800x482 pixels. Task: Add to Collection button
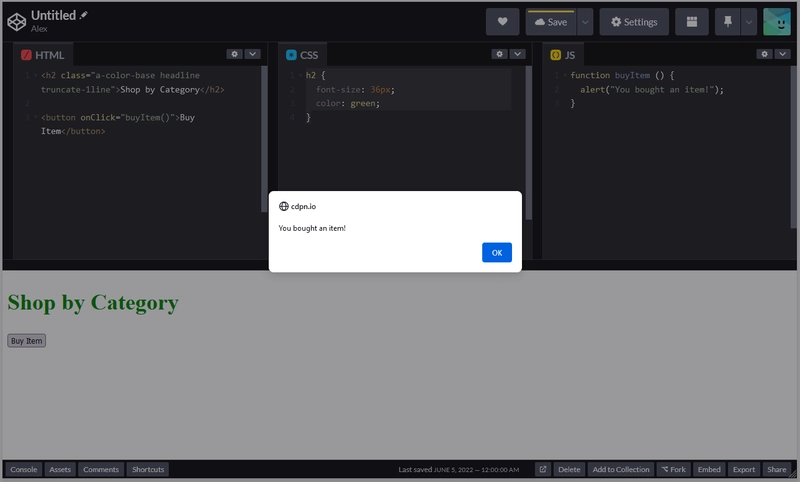[621, 469]
